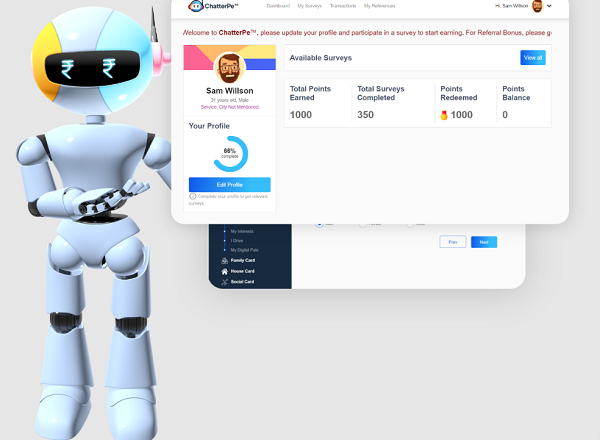Image resolution: width=600 pixels, height=440 pixels.
Task: Select the first selected radio option
Action: pyautogui.click(x=319, y=223)
